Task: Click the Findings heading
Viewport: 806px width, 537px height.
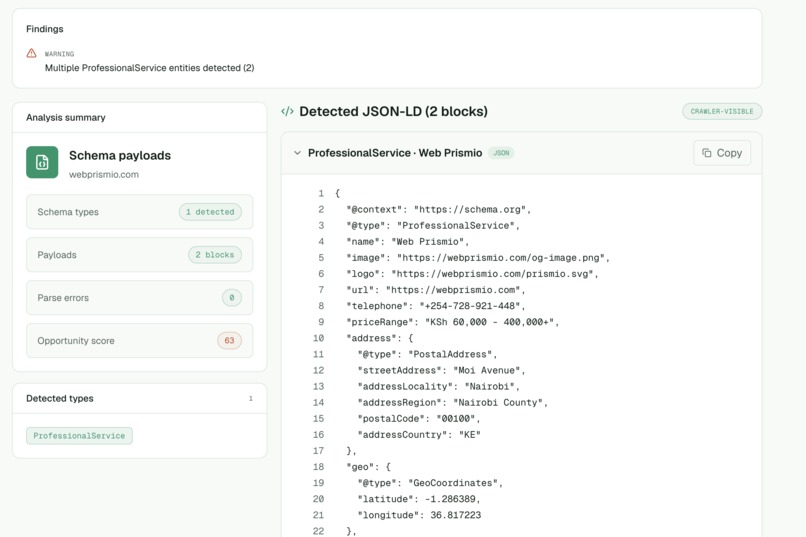Action: 45,29
